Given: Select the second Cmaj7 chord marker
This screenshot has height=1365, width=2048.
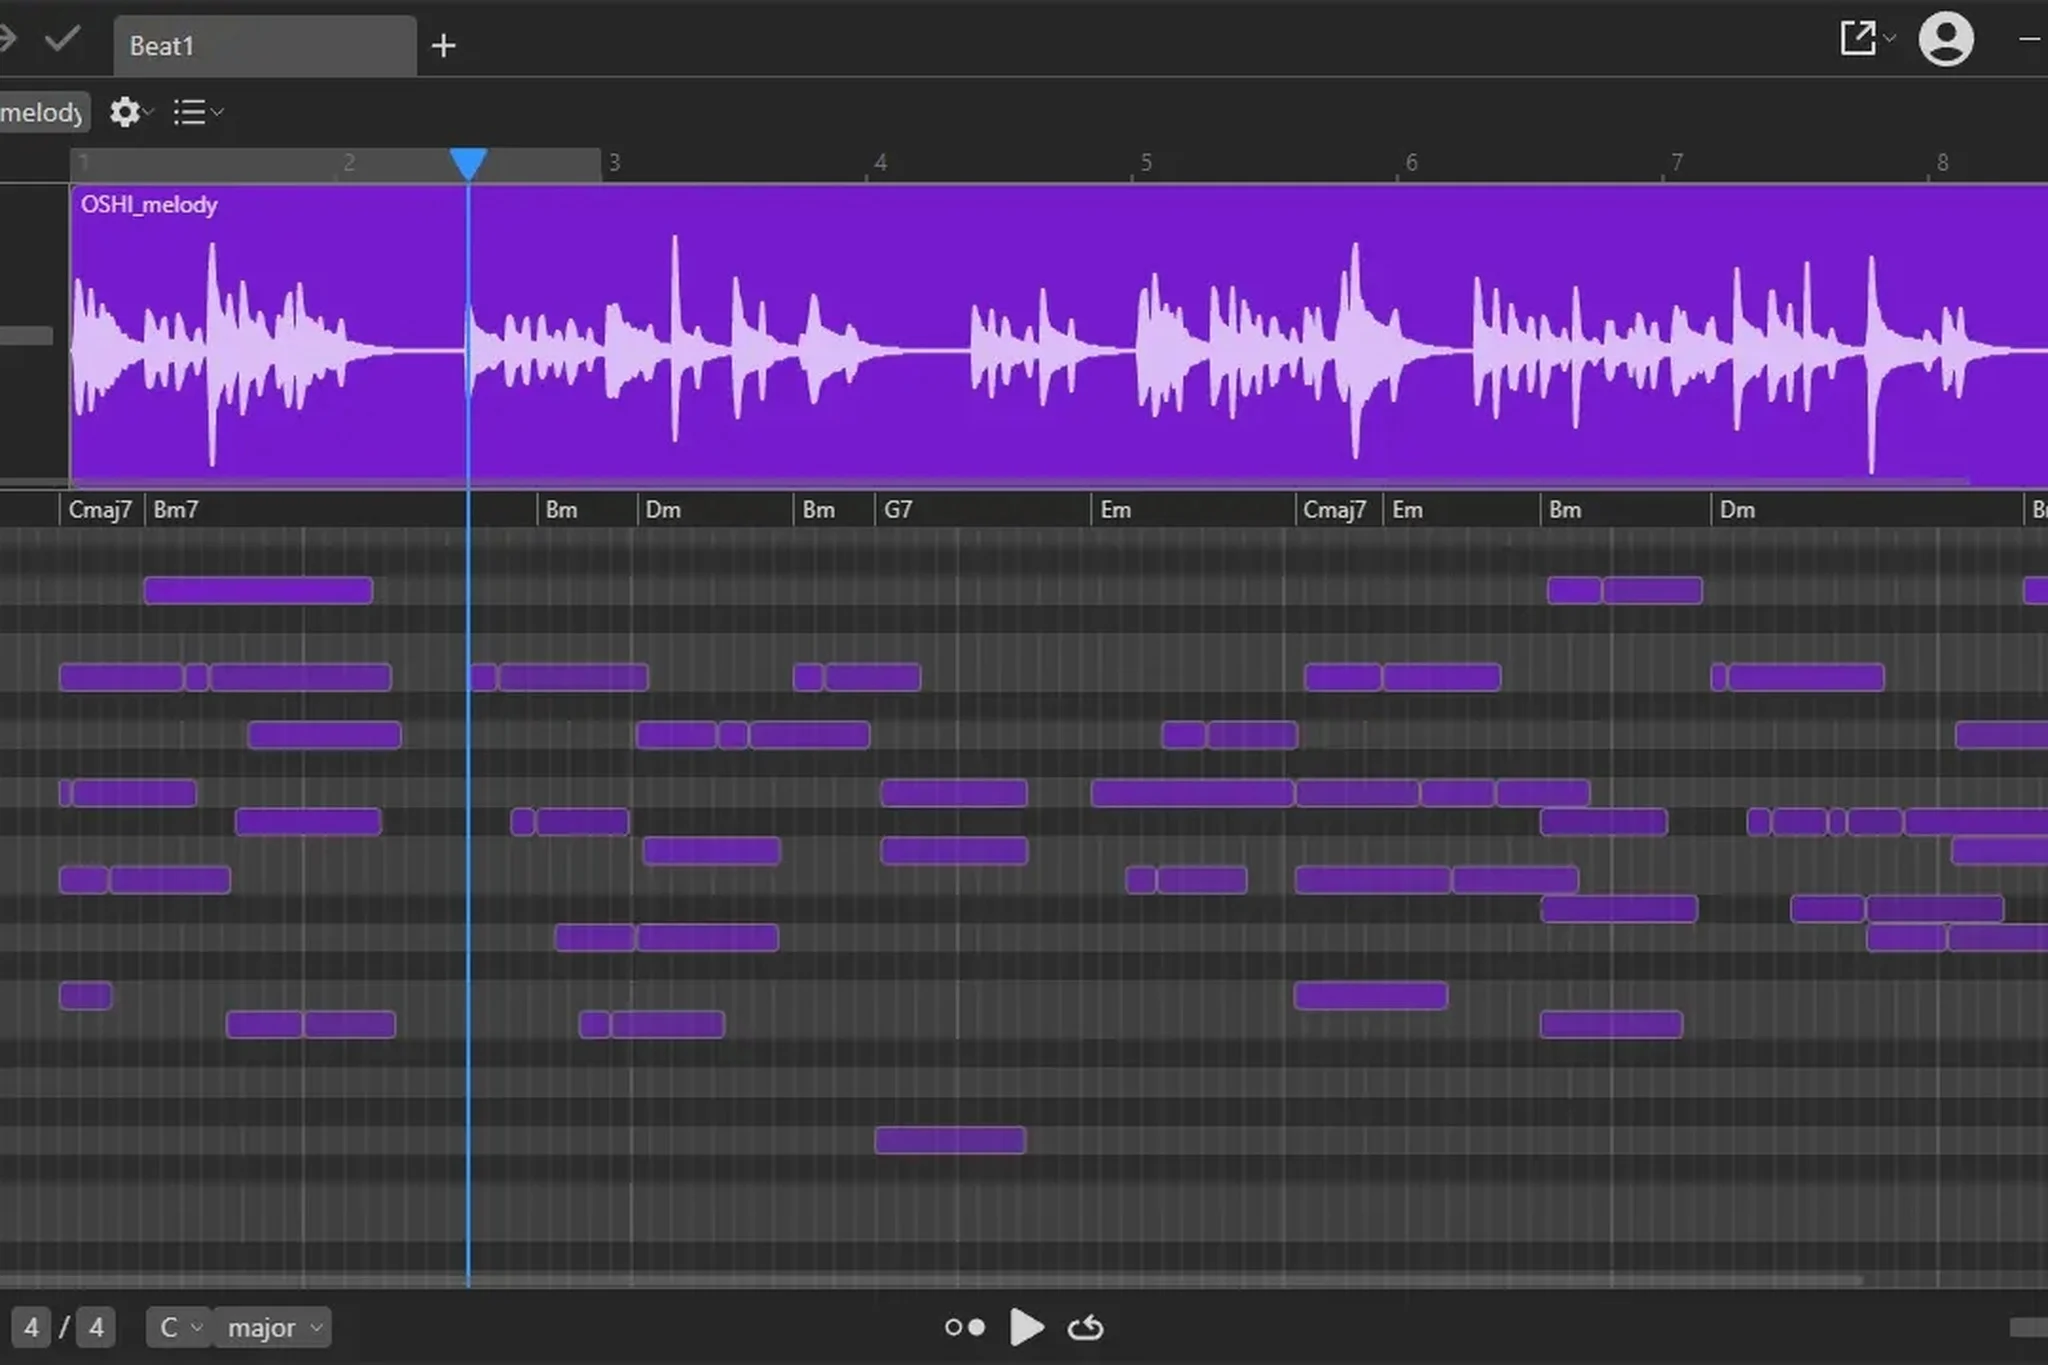Looking at the screenshot, I should [x=1335, y=510].
